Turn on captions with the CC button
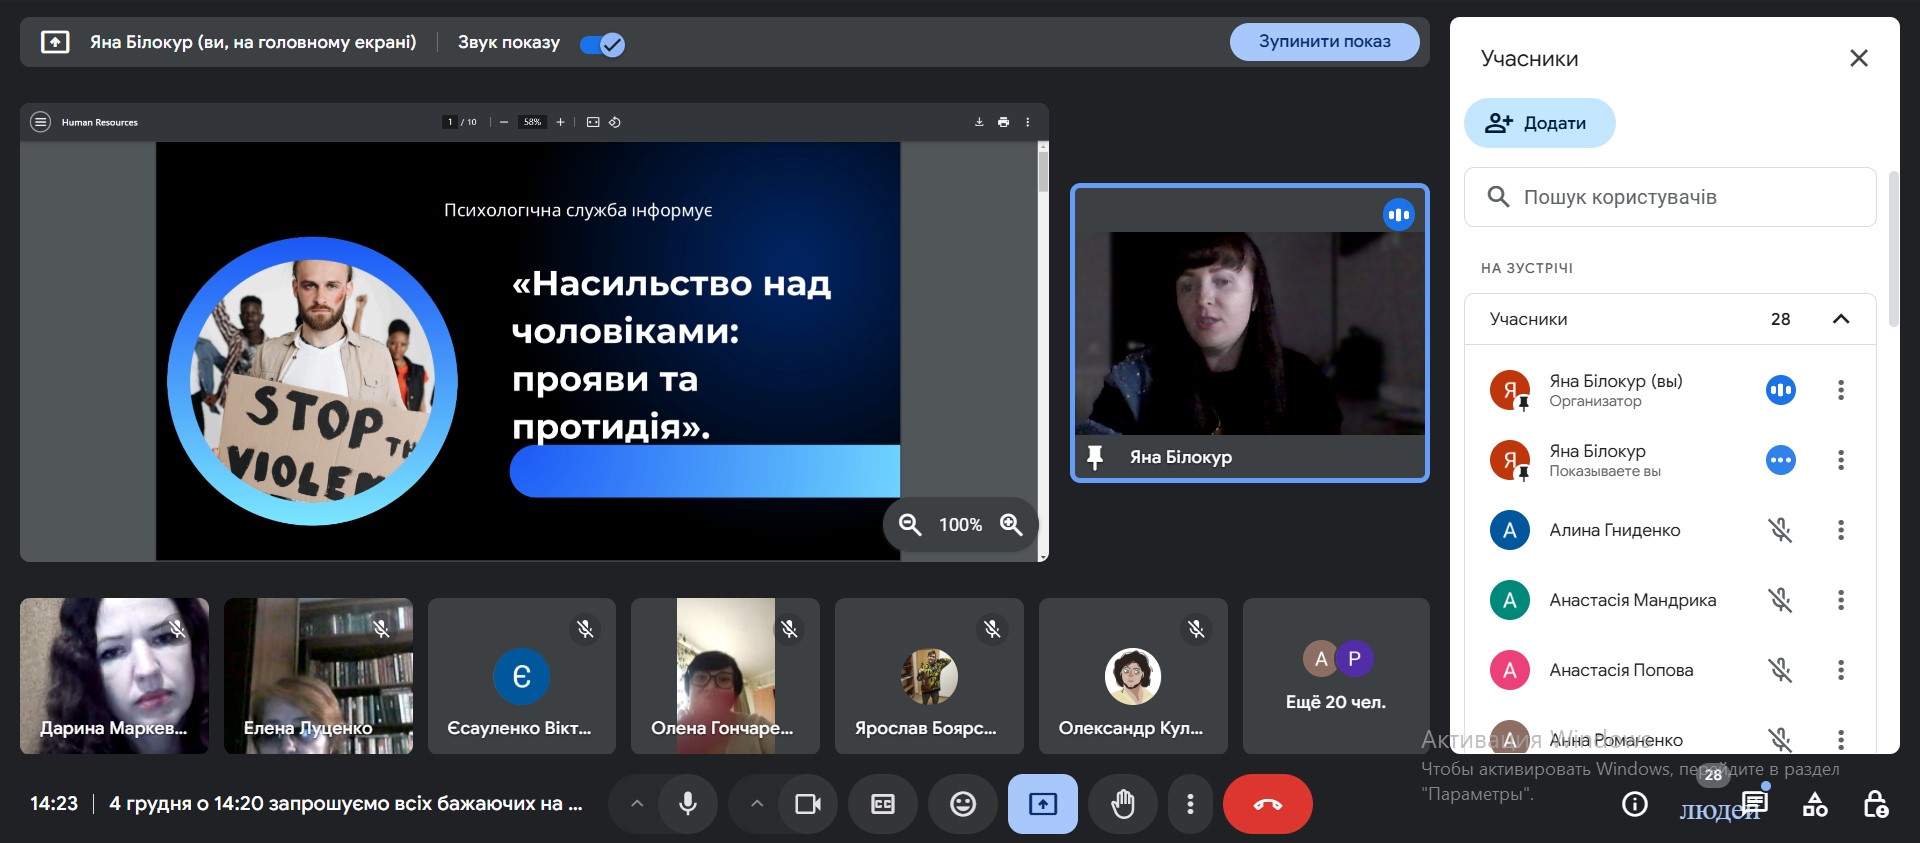The width and height of the screenshot is (1920, 843). (883, 804)
